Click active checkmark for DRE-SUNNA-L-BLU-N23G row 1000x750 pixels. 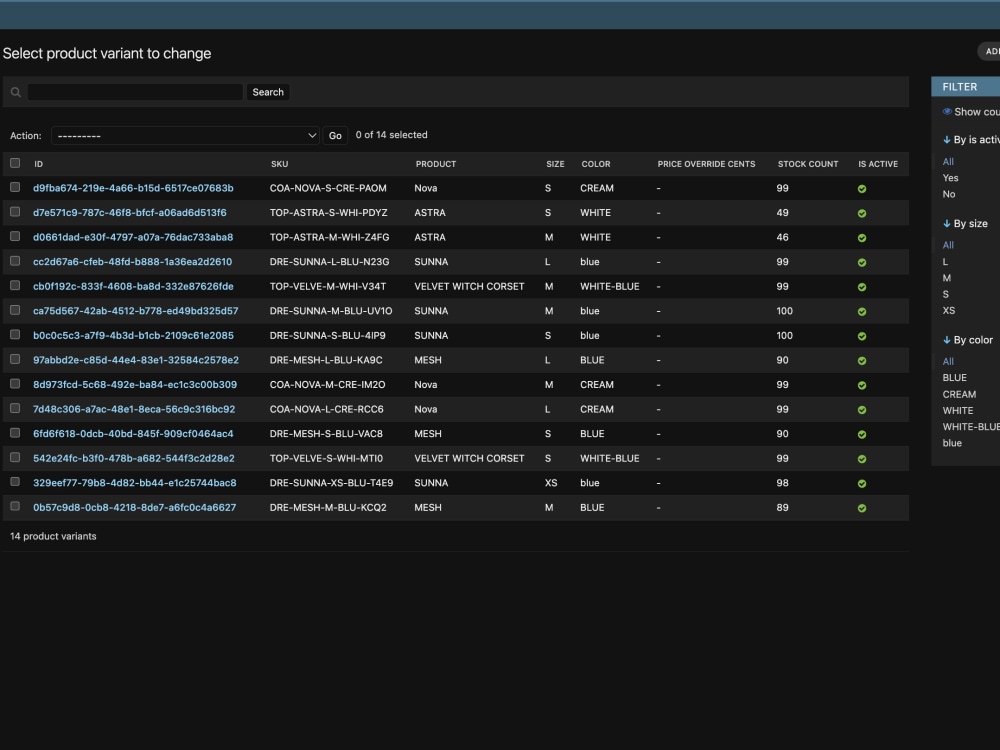862,263
